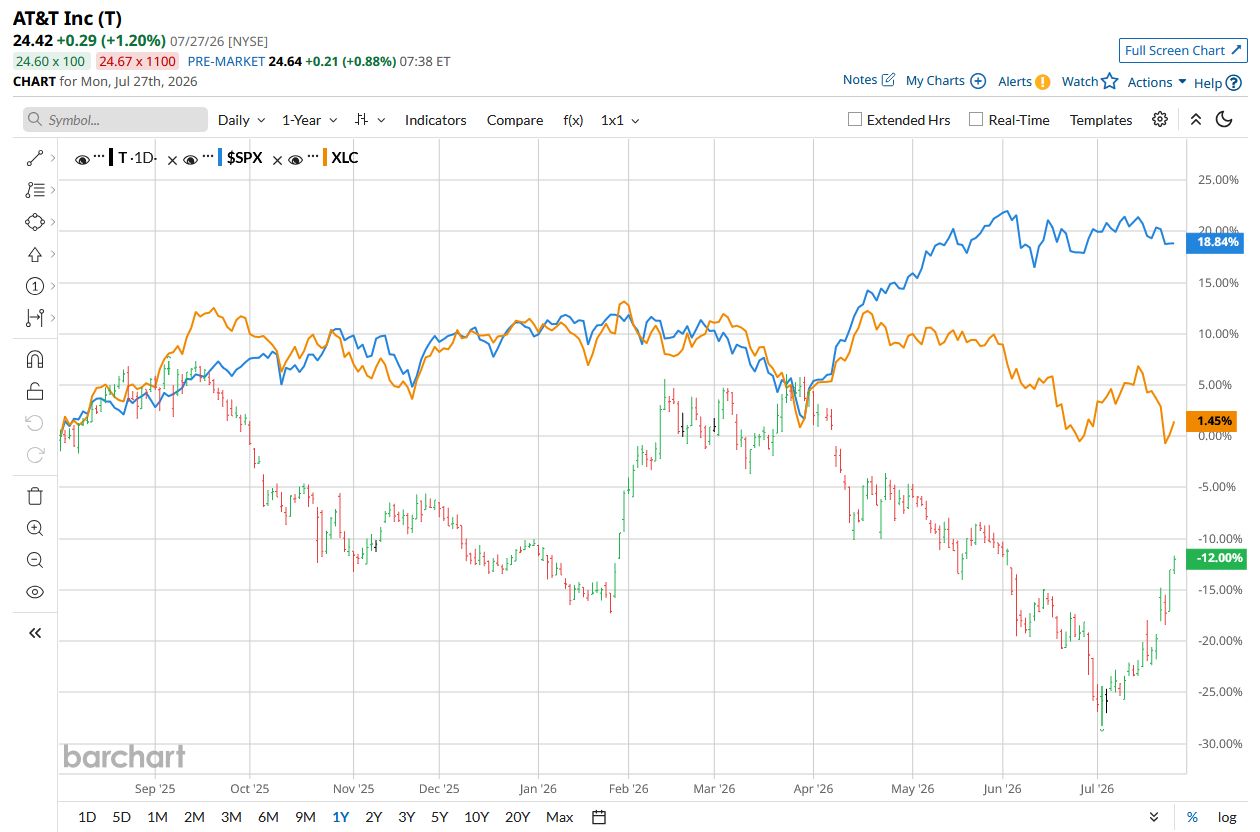Click the redo arrow icon

tap(35, 455)
